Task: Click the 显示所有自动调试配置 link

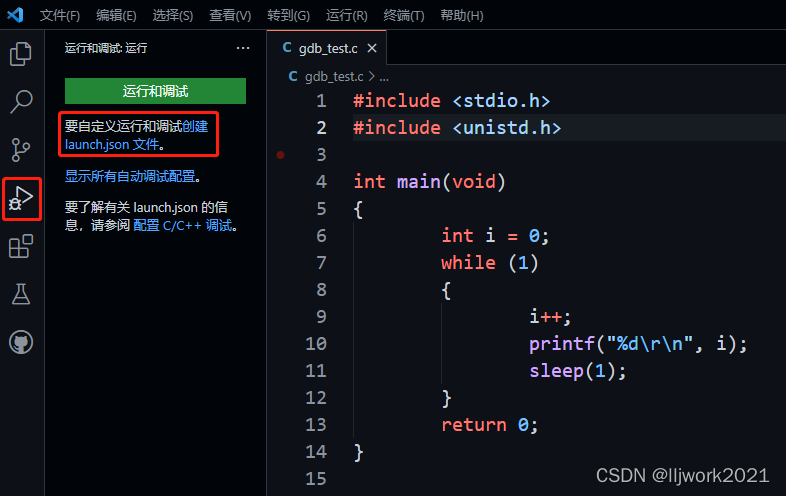Action: [130, 176]
